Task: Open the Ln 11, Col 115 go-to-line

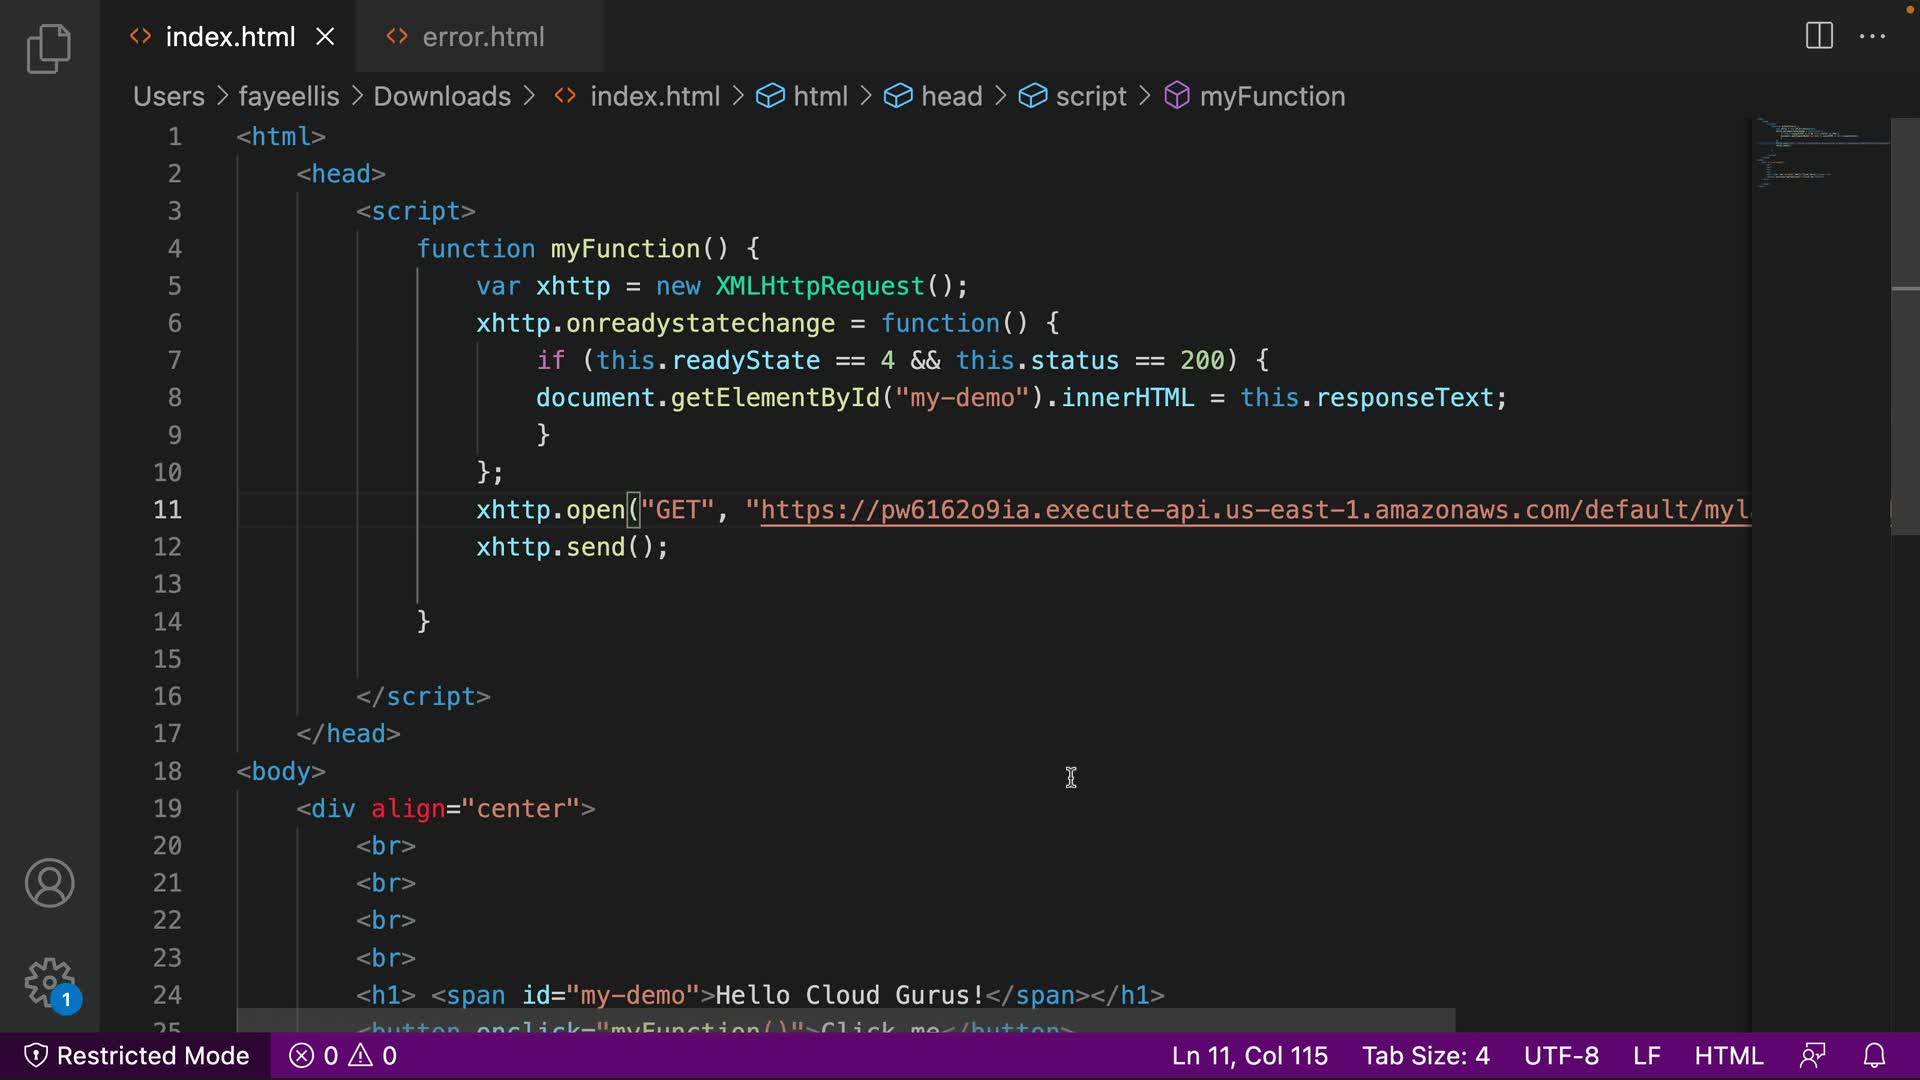Action: (x=1249, y=1056)
